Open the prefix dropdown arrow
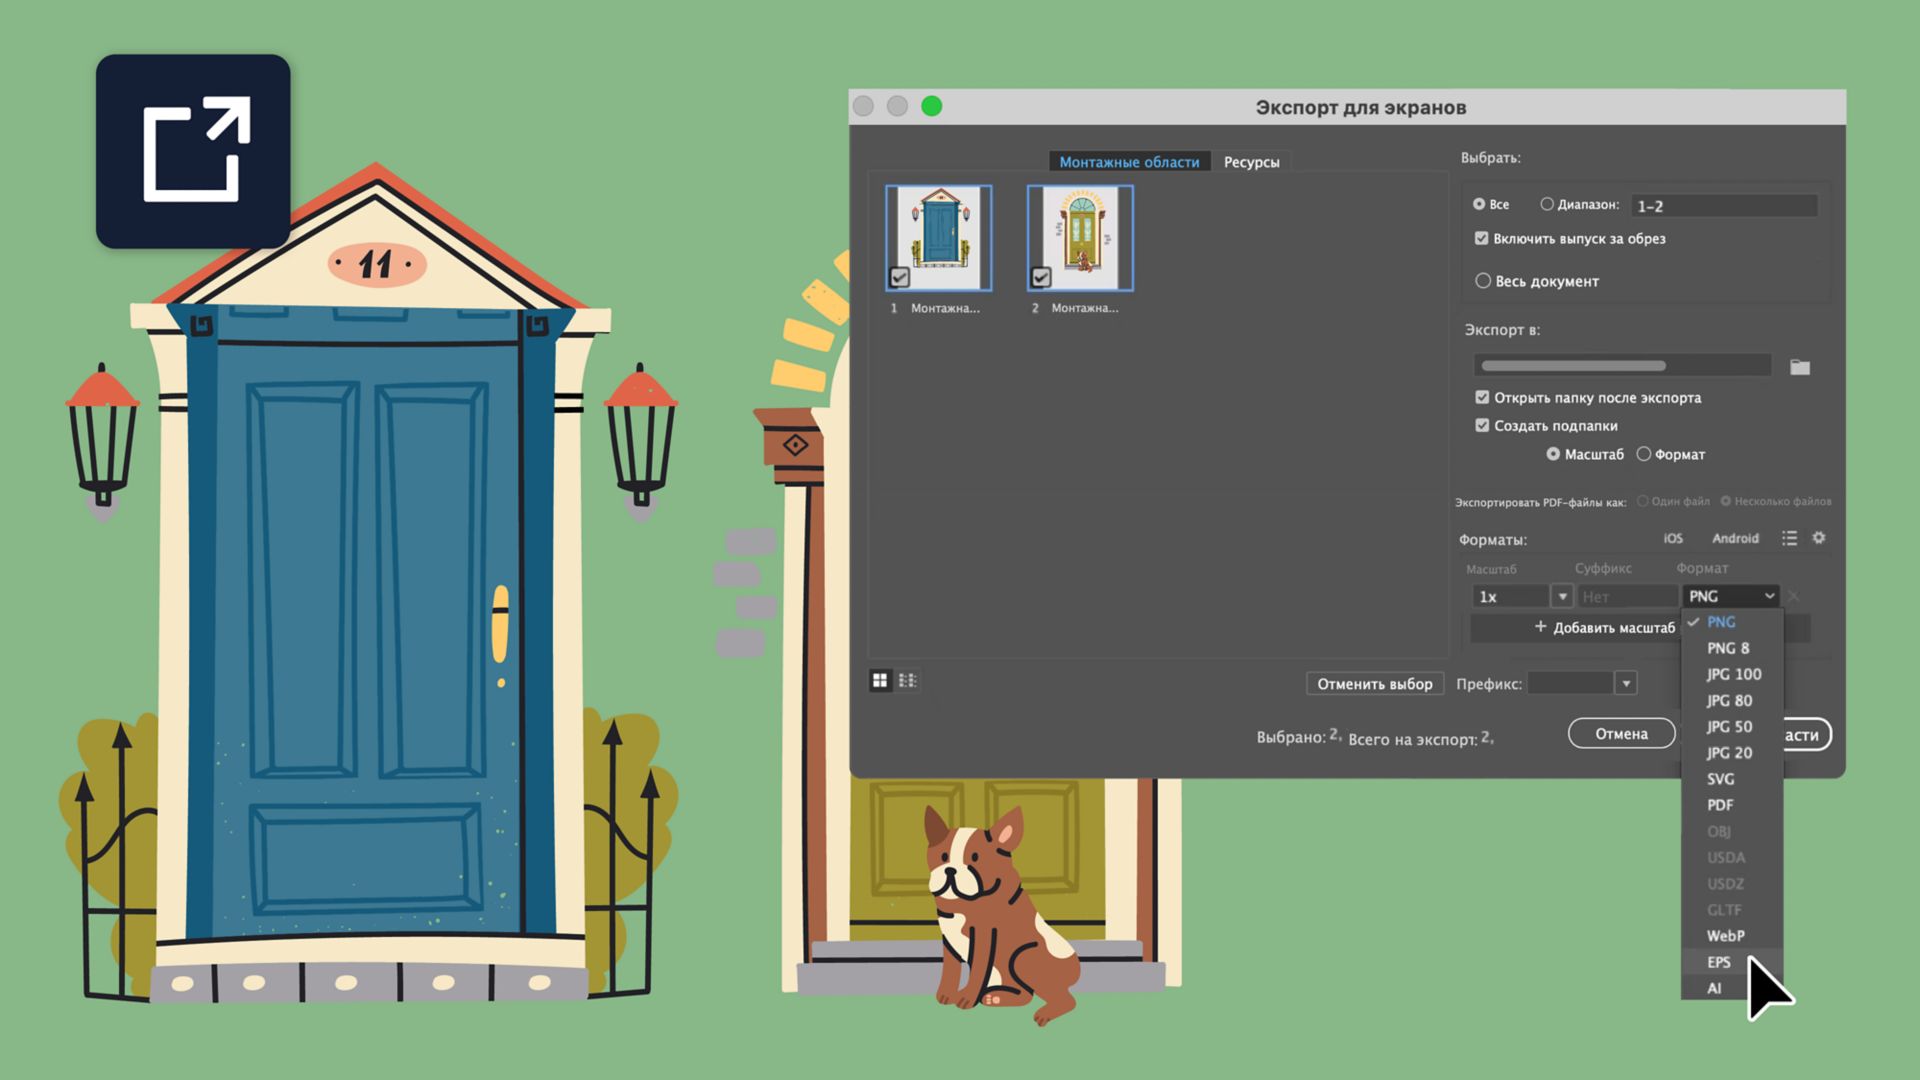Image resolution: width=1920 pixels, height=1080 pixels. (1626, 684)
